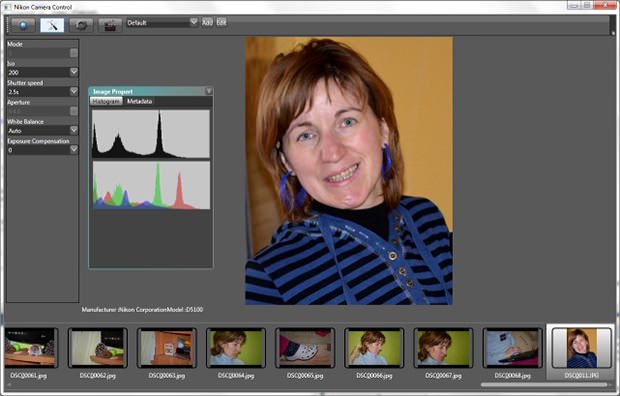The image size is (620, 396).
Task: Select thumbnail DSC00061.jpg
Action: pos(30,348)
